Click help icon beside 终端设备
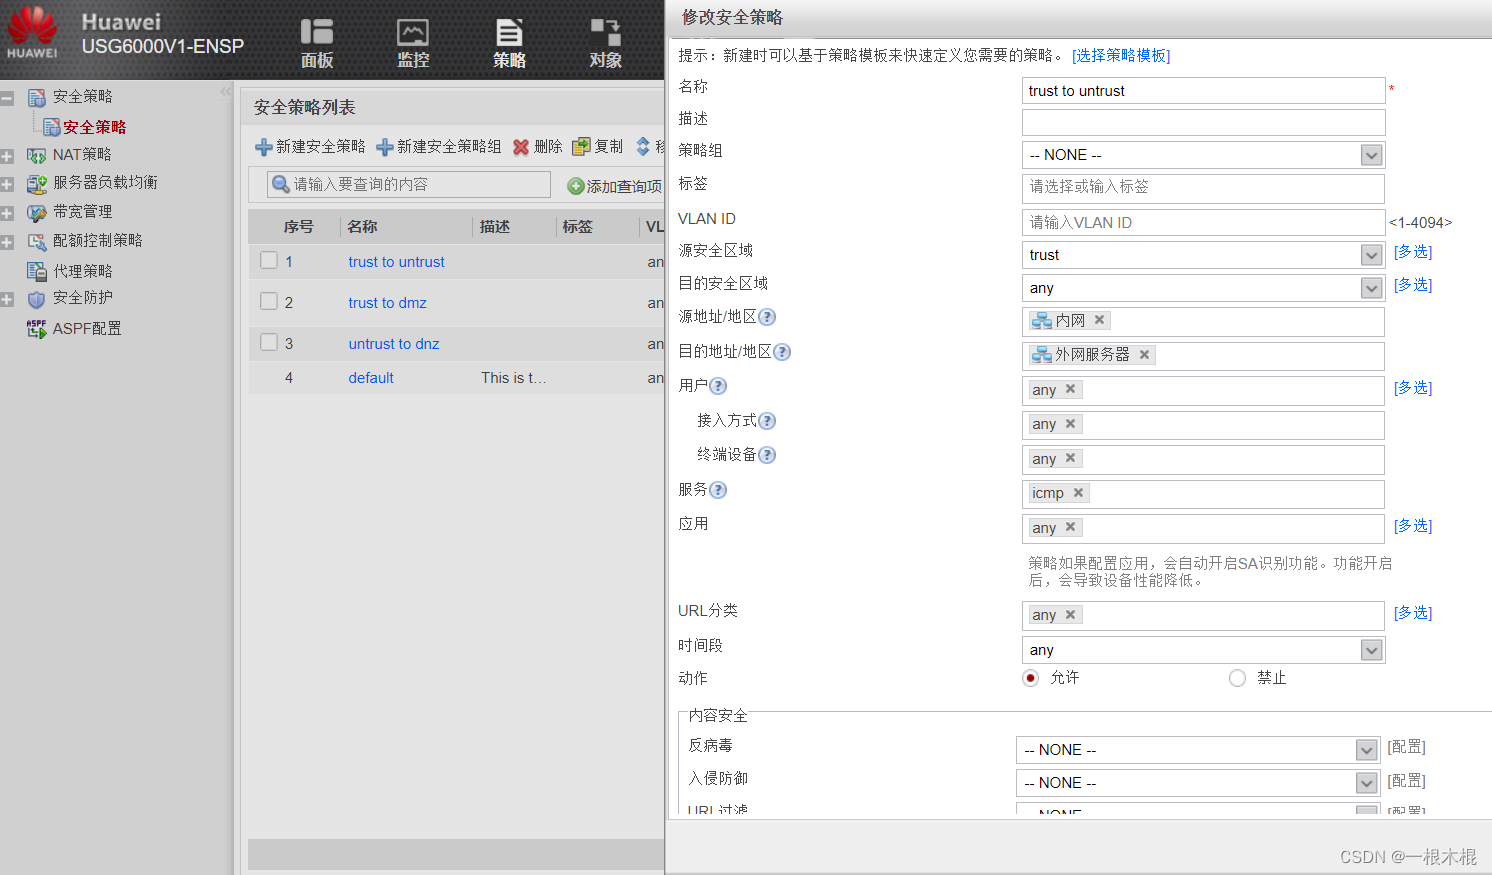1492x875 pixels. click(x=767, y=455)
